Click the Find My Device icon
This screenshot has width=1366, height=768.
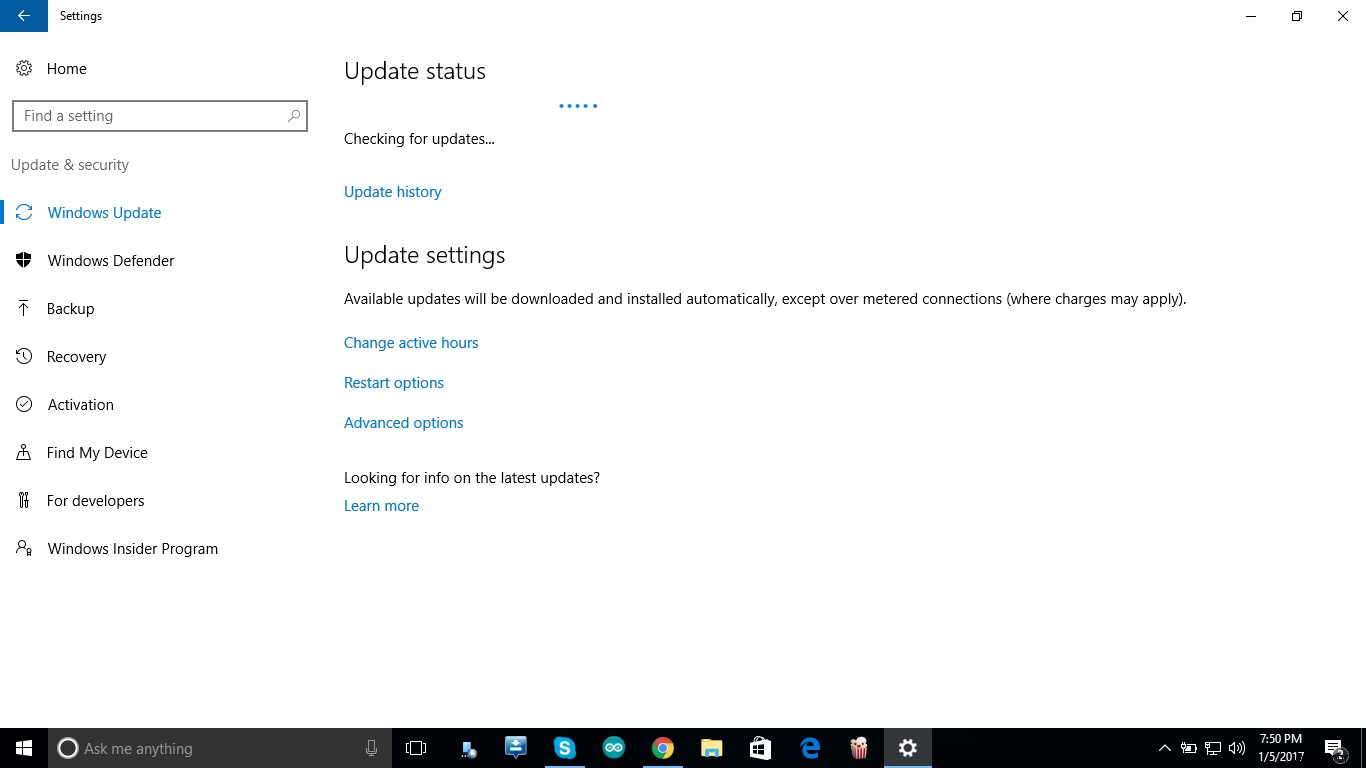point(24,452)
